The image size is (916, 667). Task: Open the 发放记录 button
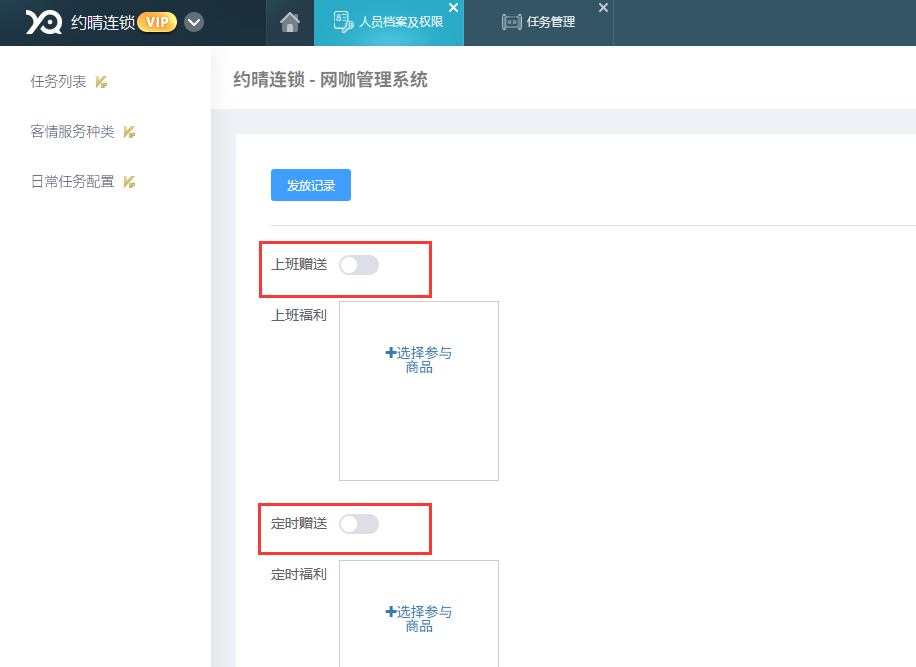click(311, 185)
